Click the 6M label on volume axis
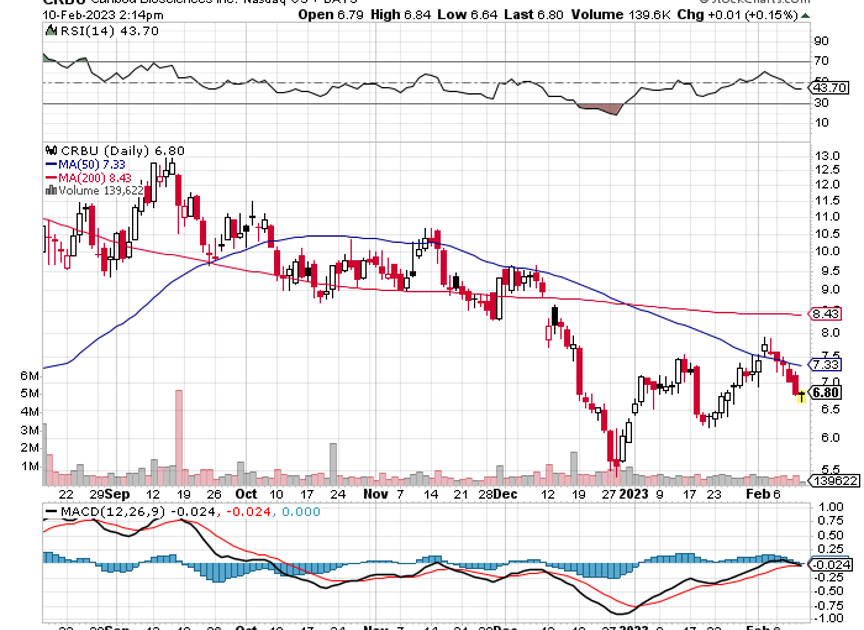Viewport: 864px width, 630px height. (30, 376)
